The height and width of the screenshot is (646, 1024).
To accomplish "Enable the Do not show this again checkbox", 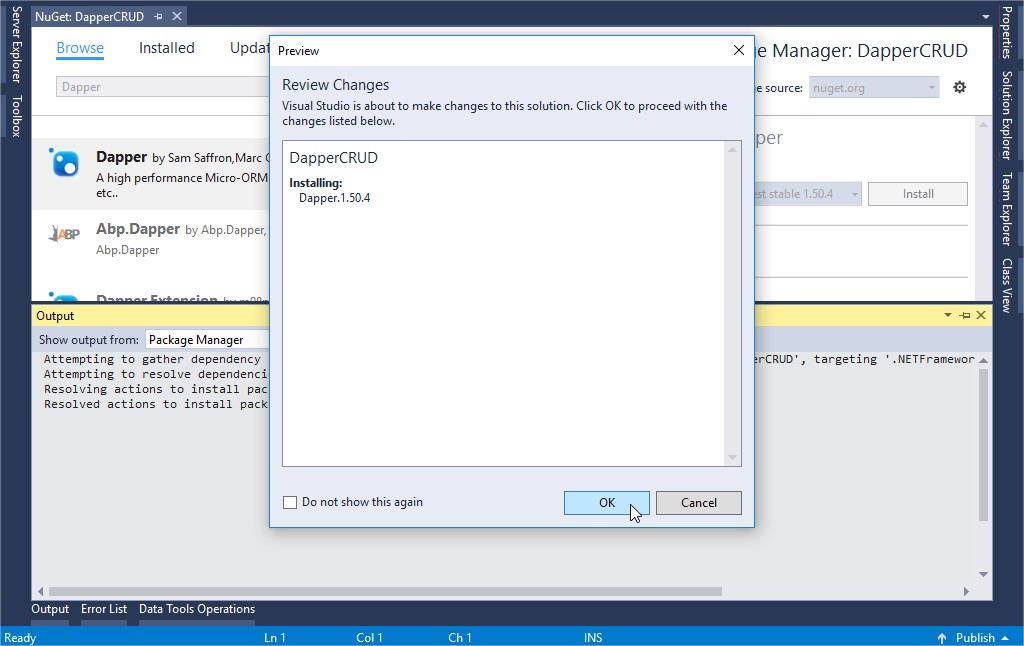I will 290,501.
